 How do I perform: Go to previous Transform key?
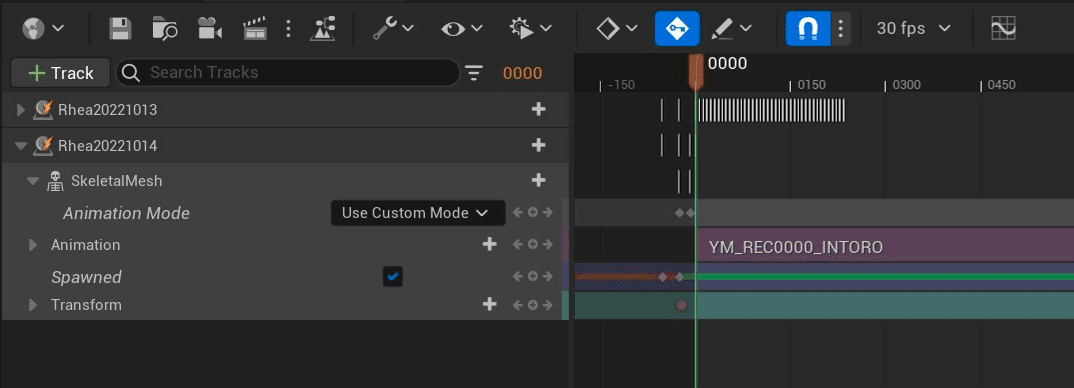[x=519, y=305]
